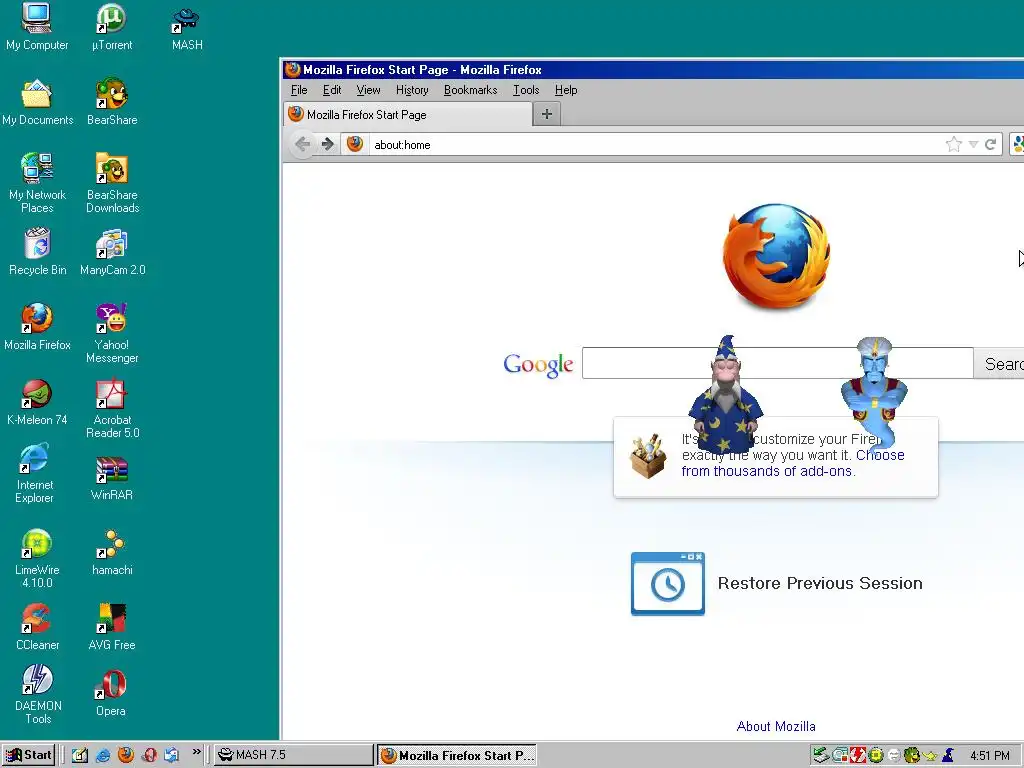The image size is (1024, 768).
Task: Click the large Firefox logo
Action: point(776,256)
